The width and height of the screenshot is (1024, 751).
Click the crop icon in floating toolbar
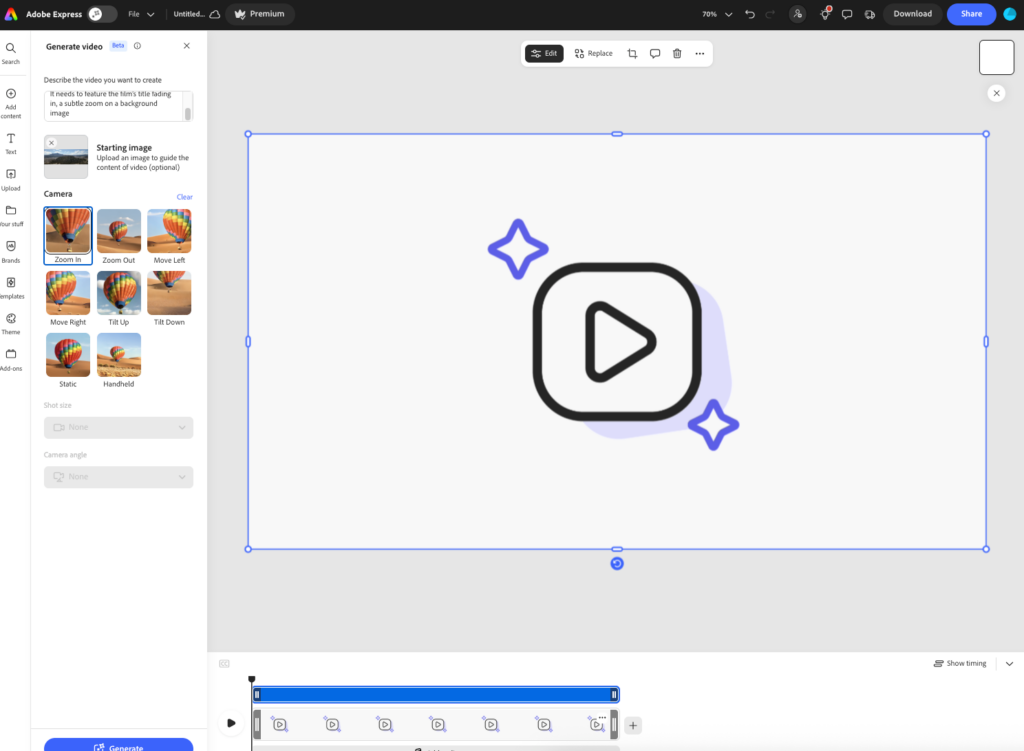[632, 53]
